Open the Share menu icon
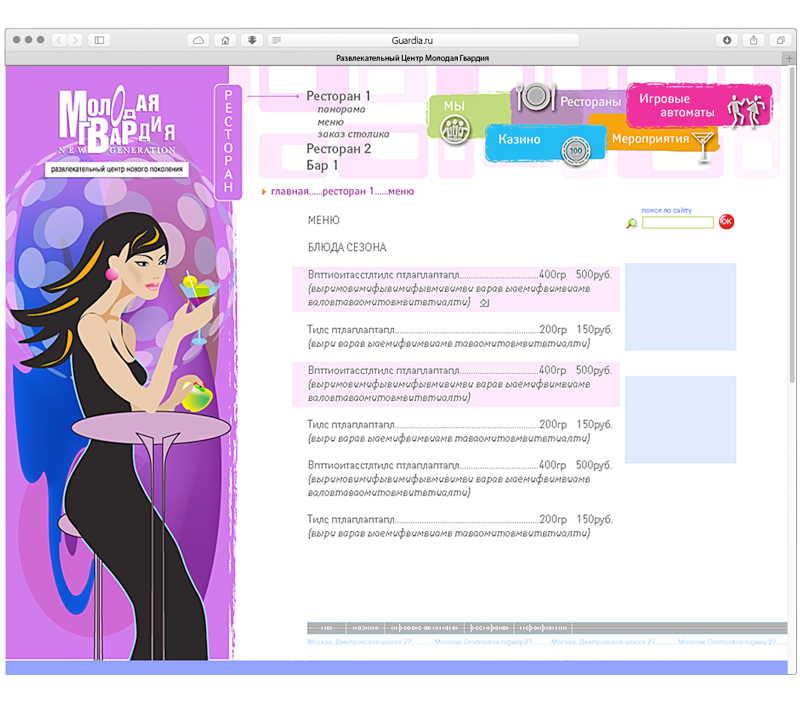Screen dimensions: 800x723 754,40
